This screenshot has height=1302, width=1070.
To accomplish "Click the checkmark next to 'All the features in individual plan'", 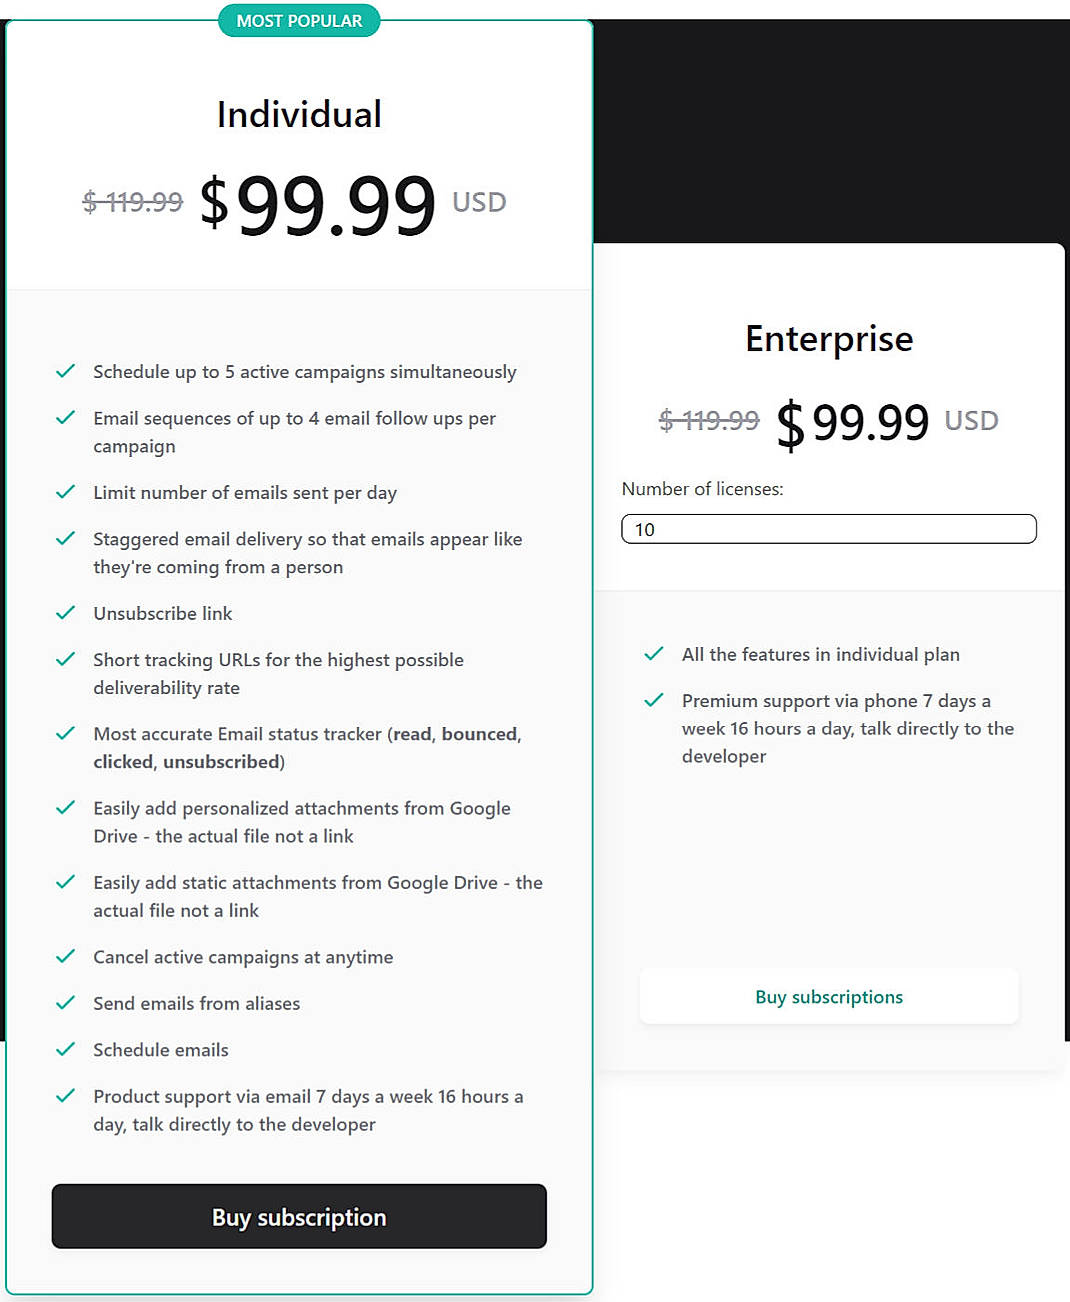I will [654, 654].
